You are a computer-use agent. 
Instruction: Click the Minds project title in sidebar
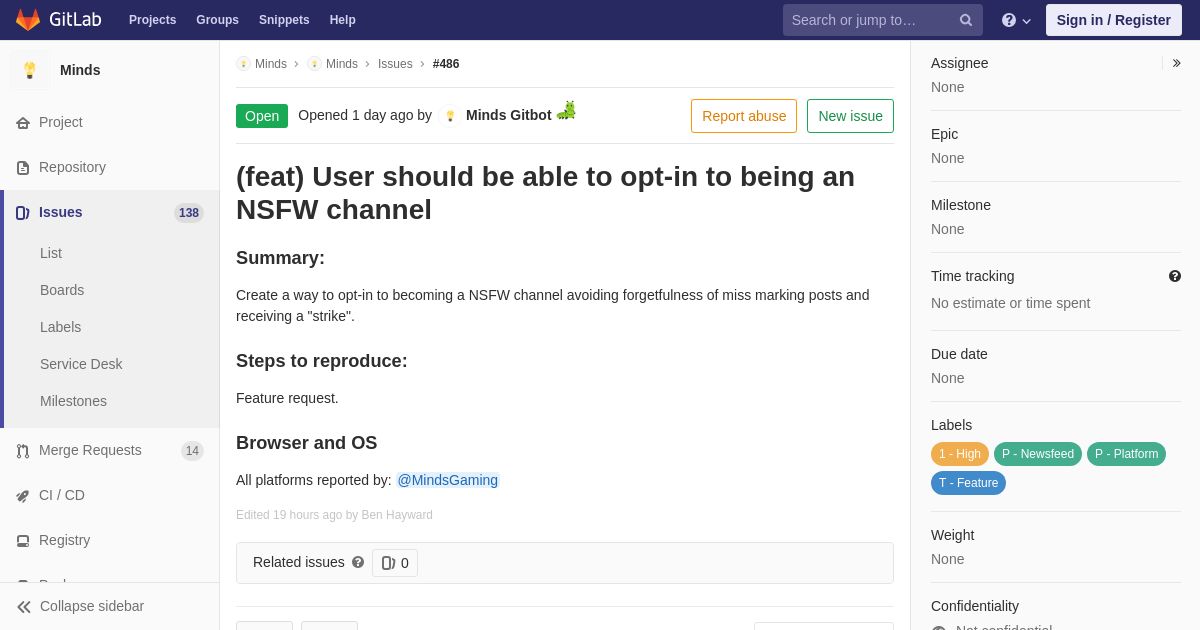(x=80, y=70)
